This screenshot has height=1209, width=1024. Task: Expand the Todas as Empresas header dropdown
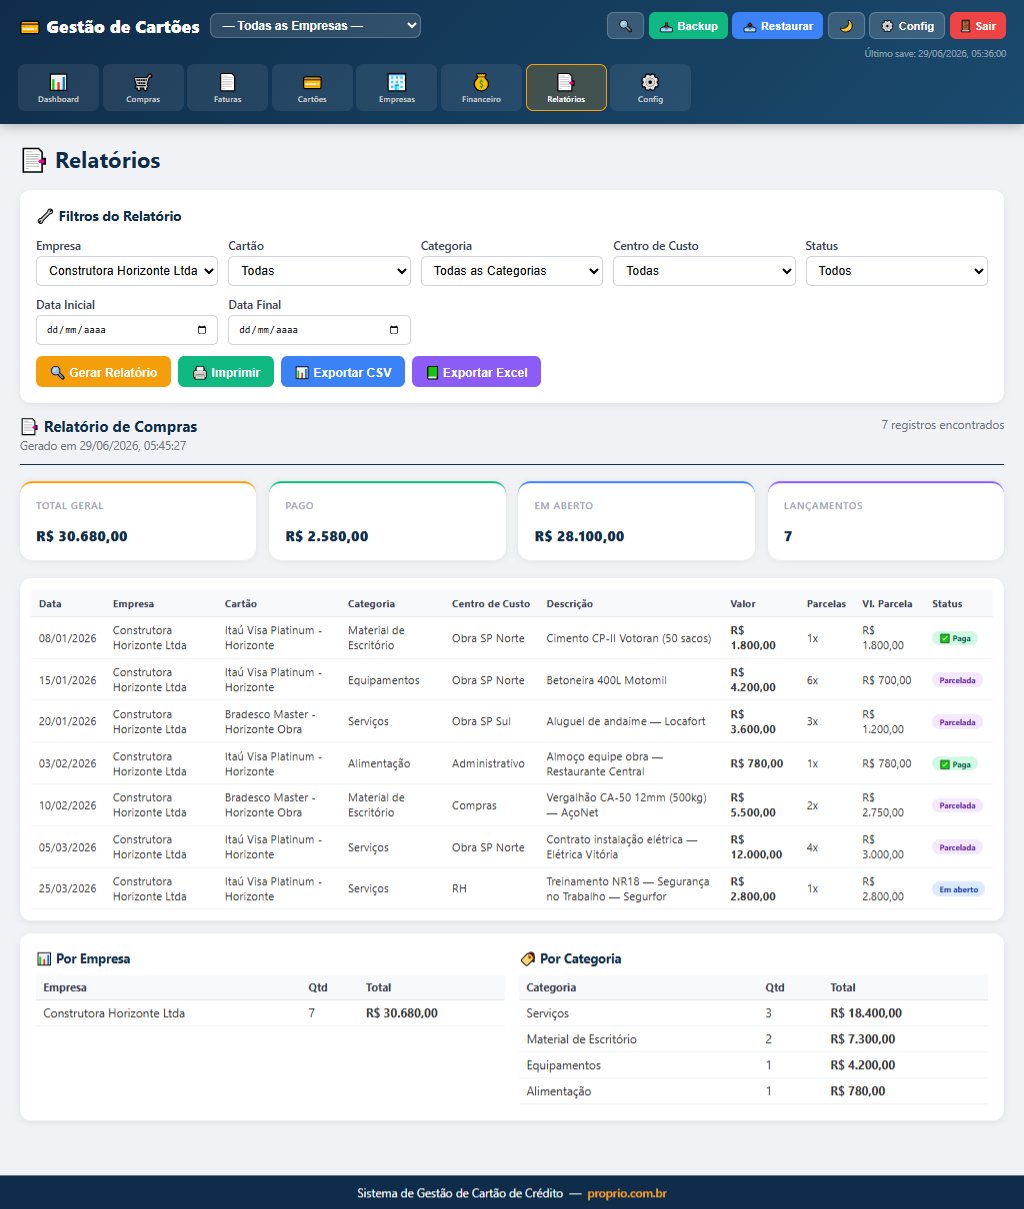click(x=315, y=26)
